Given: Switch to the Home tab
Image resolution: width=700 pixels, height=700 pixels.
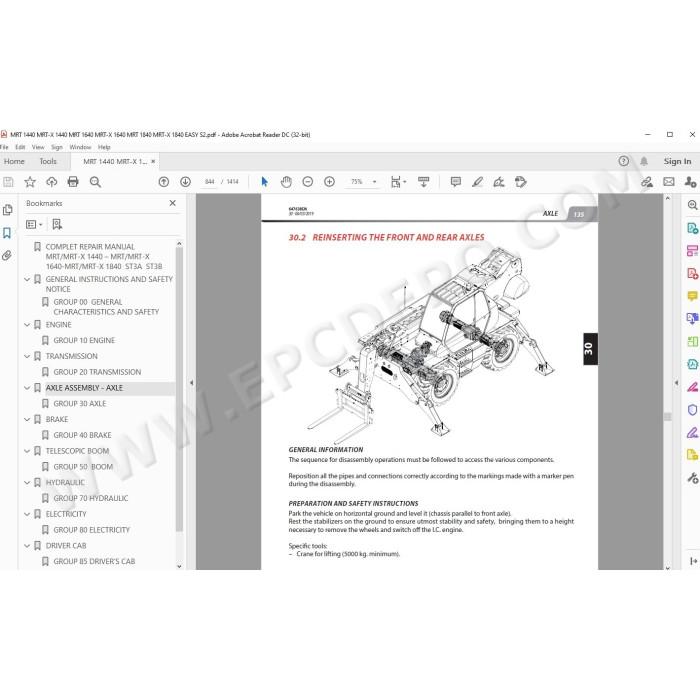Looking at the screenshot, I should pos(14,161).
